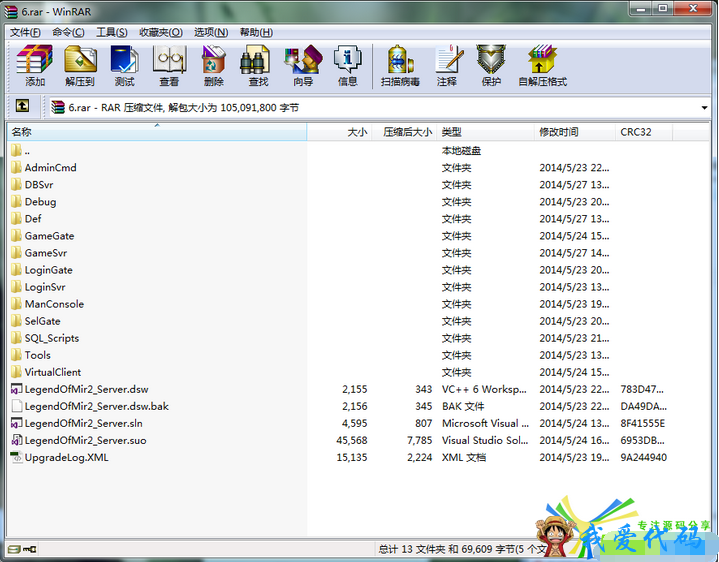
Task: Sort by the 大小 column header
Action: (x=339, y=132)
